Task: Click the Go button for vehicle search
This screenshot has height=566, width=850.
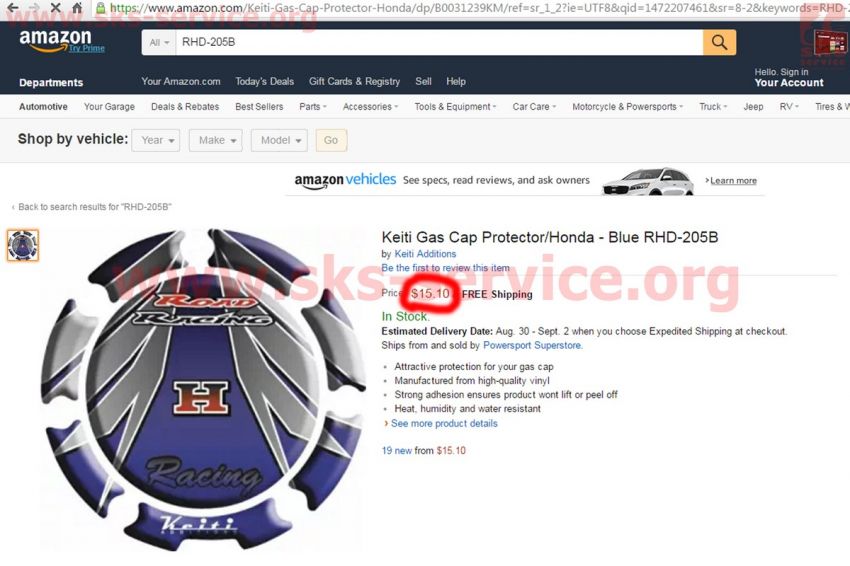Action: click(x=331, y=140)
